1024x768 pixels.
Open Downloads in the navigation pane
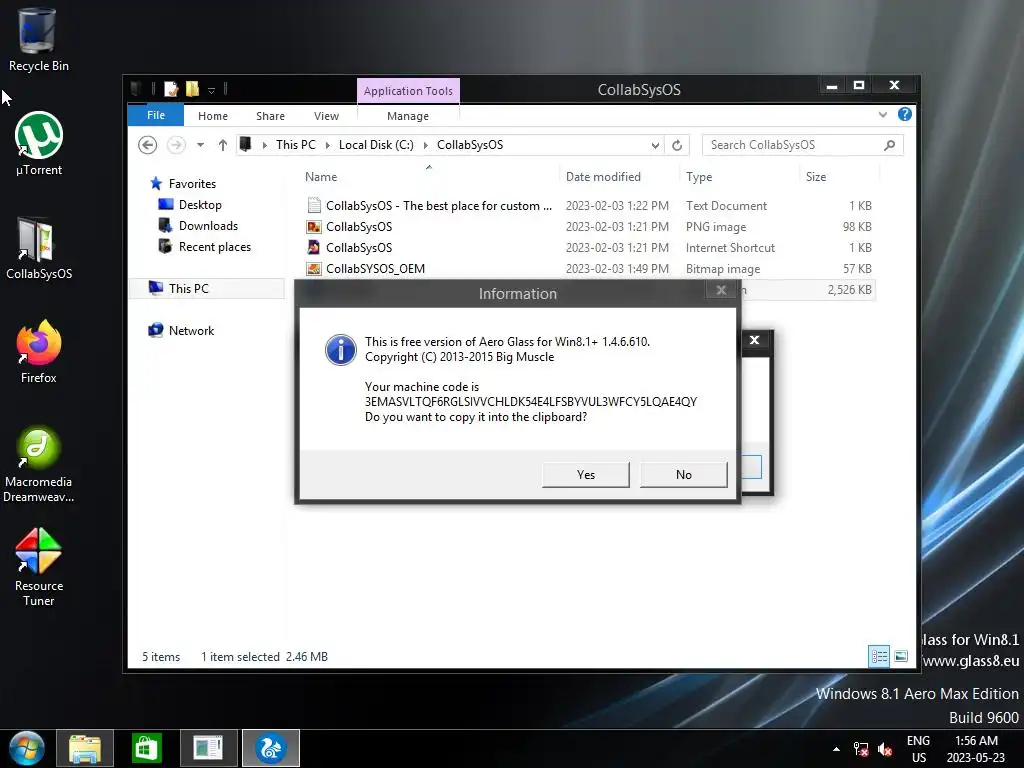(208, 225)
